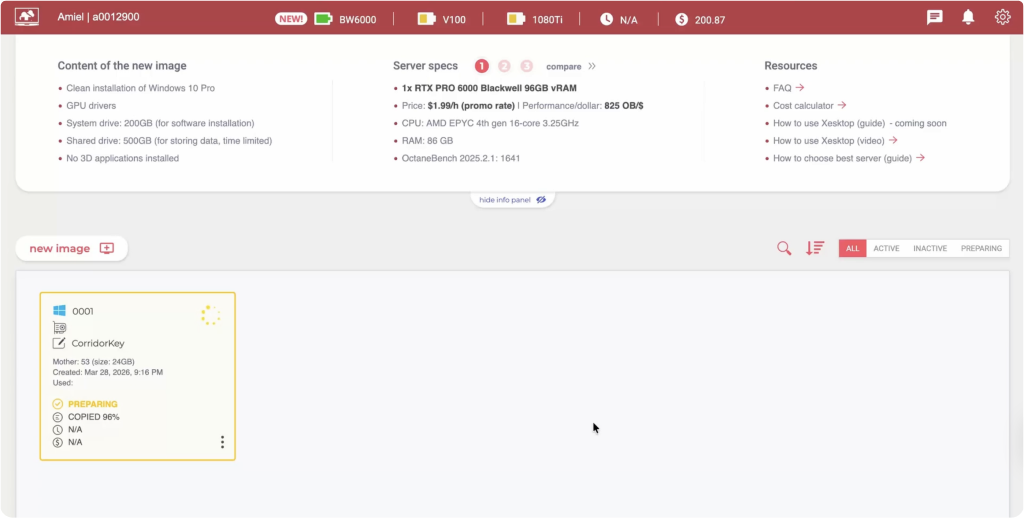This screenshot has height=518, width=1024.
Task: Click the Created: Mar 28, 2026 text
Action: coord(108,372)
